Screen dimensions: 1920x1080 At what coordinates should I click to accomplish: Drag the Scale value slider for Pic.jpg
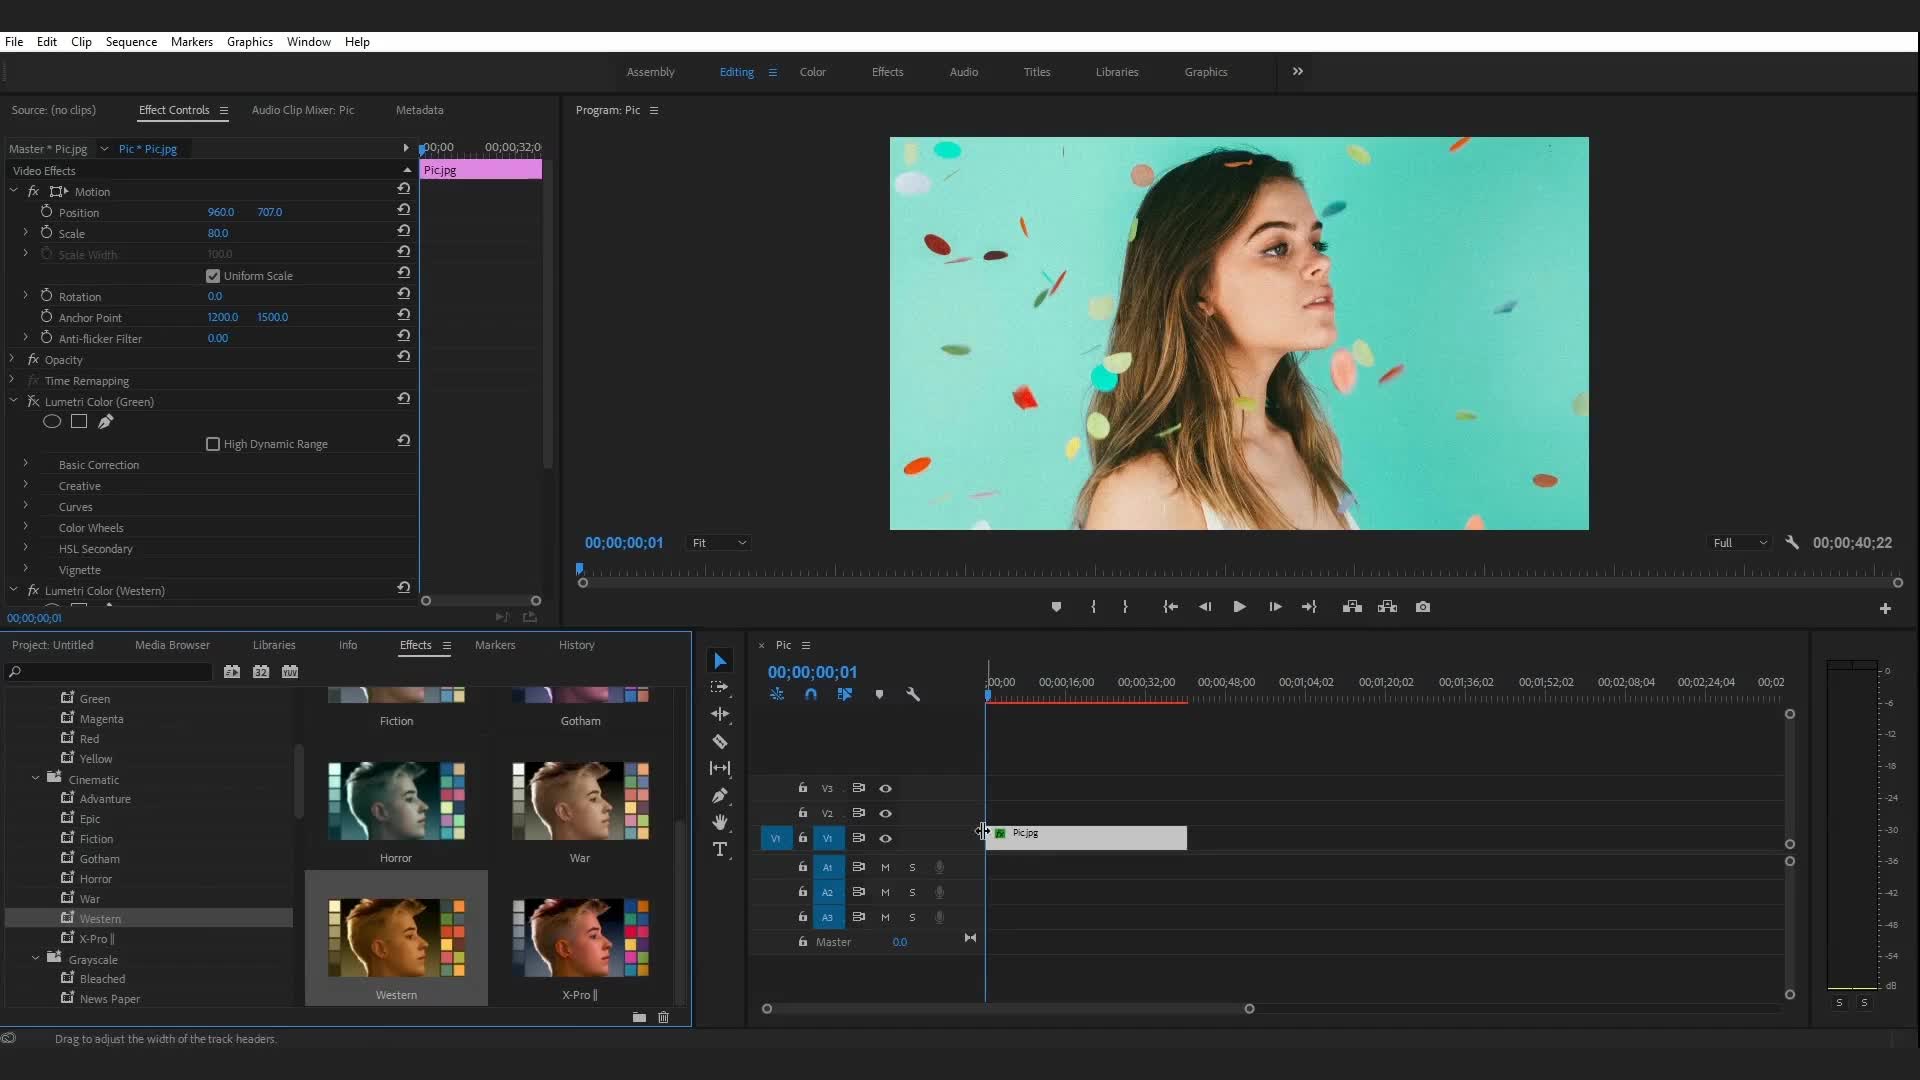click(218, 233)
